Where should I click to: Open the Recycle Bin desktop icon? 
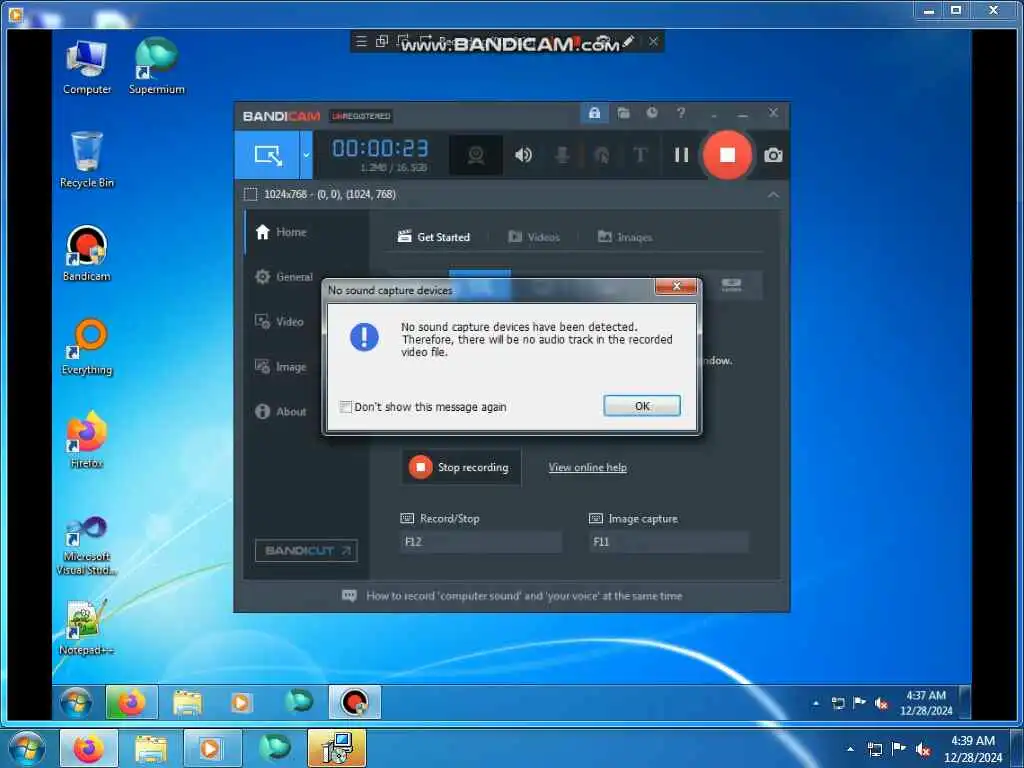87,160
